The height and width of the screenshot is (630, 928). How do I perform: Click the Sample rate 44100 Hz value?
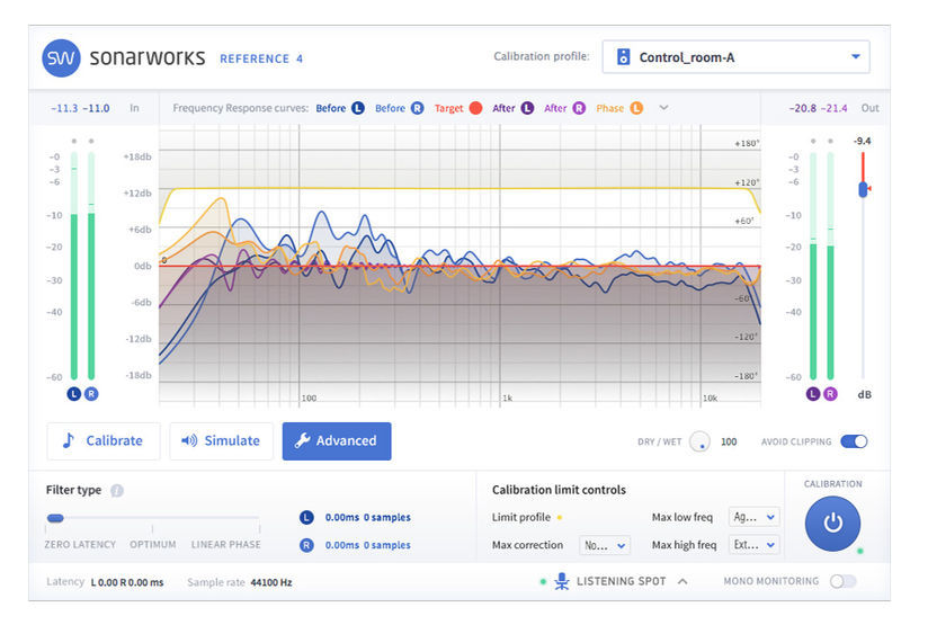[271, 583]
